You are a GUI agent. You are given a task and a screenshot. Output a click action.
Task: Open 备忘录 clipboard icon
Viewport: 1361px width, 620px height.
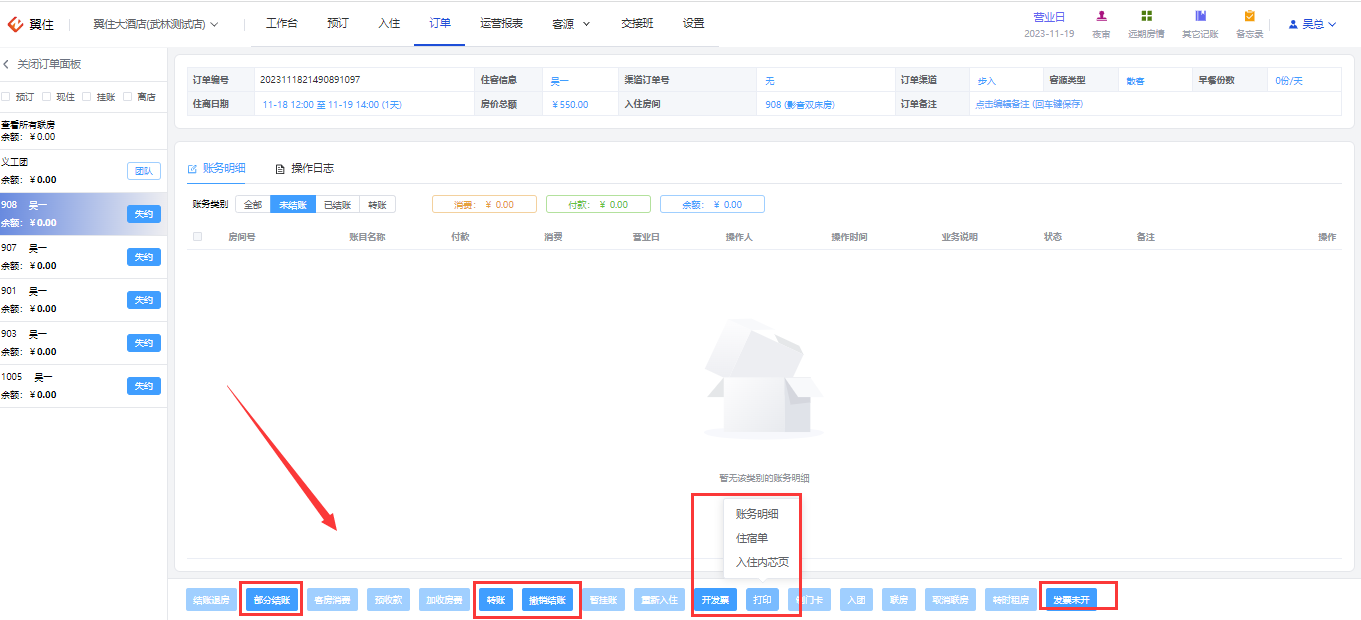(1249, 16)
